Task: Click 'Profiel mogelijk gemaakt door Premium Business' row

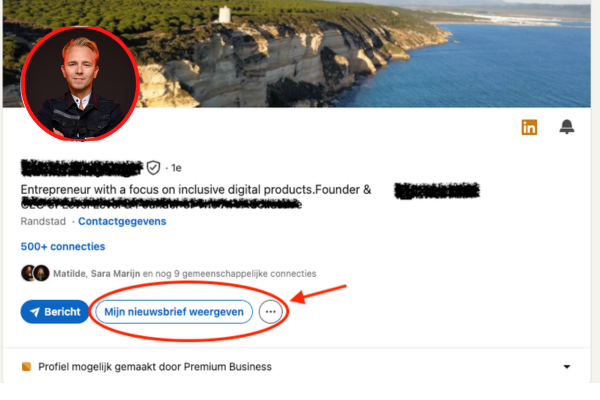Action: coord(297,367)
